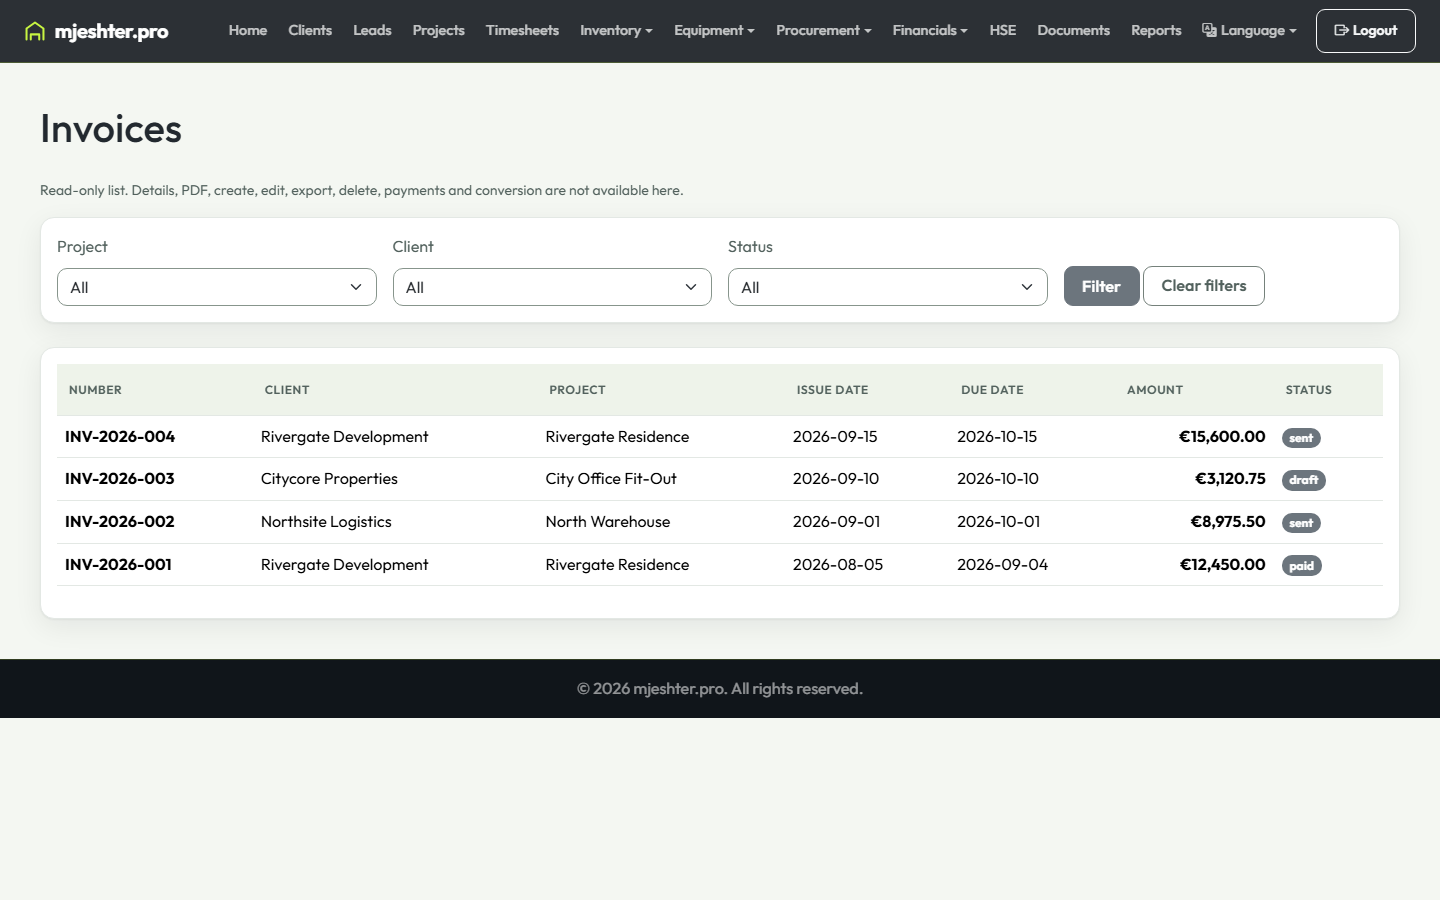Click project North Warehouse

(x=608, y=522)
